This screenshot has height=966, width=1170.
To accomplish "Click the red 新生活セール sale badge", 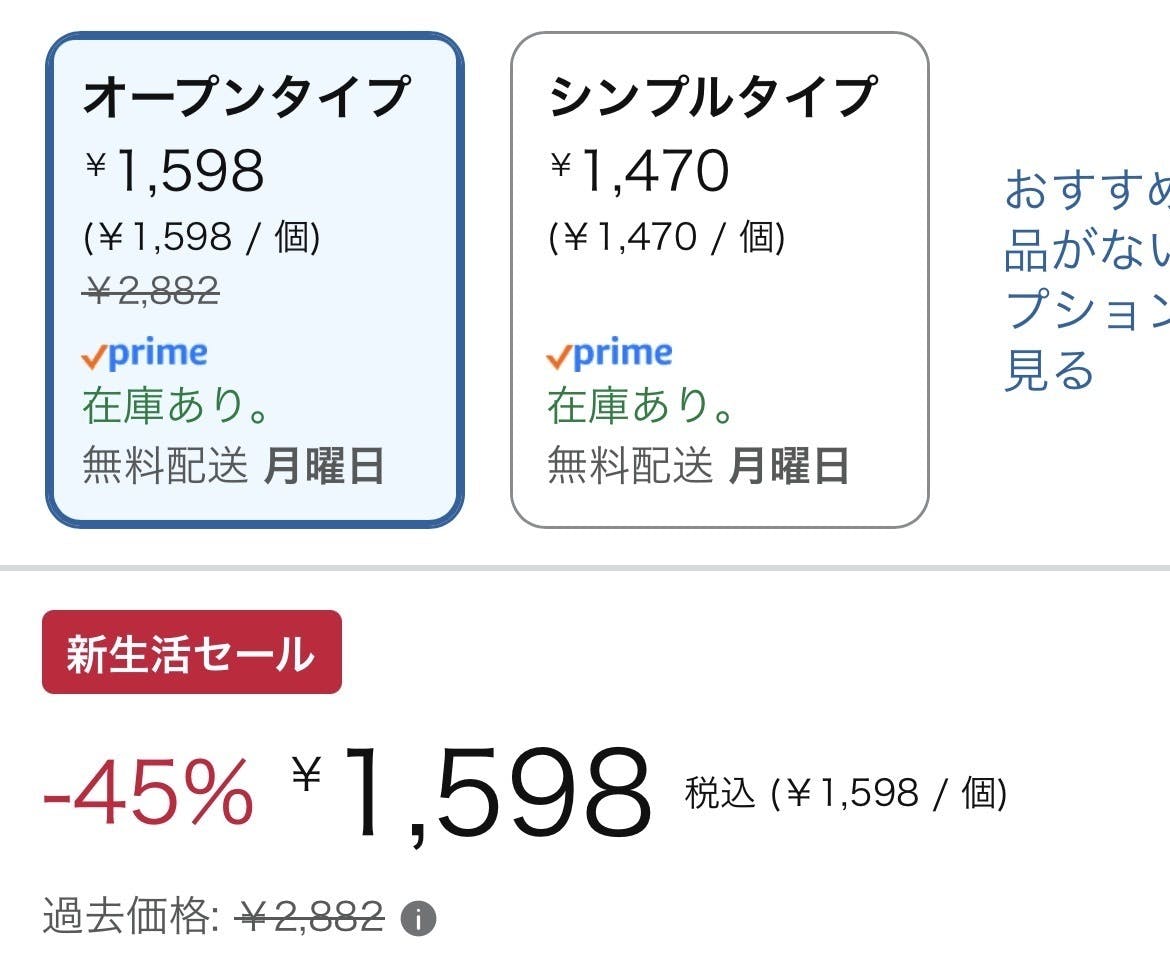I will tap(192, 653).
